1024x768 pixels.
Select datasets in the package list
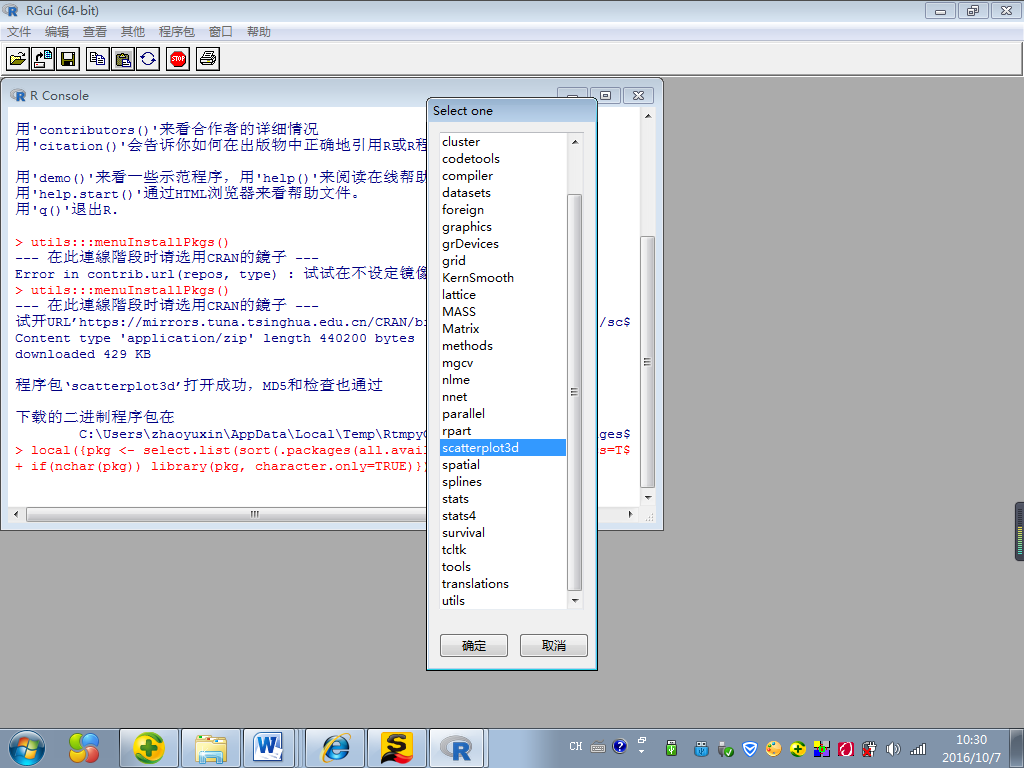503,193
